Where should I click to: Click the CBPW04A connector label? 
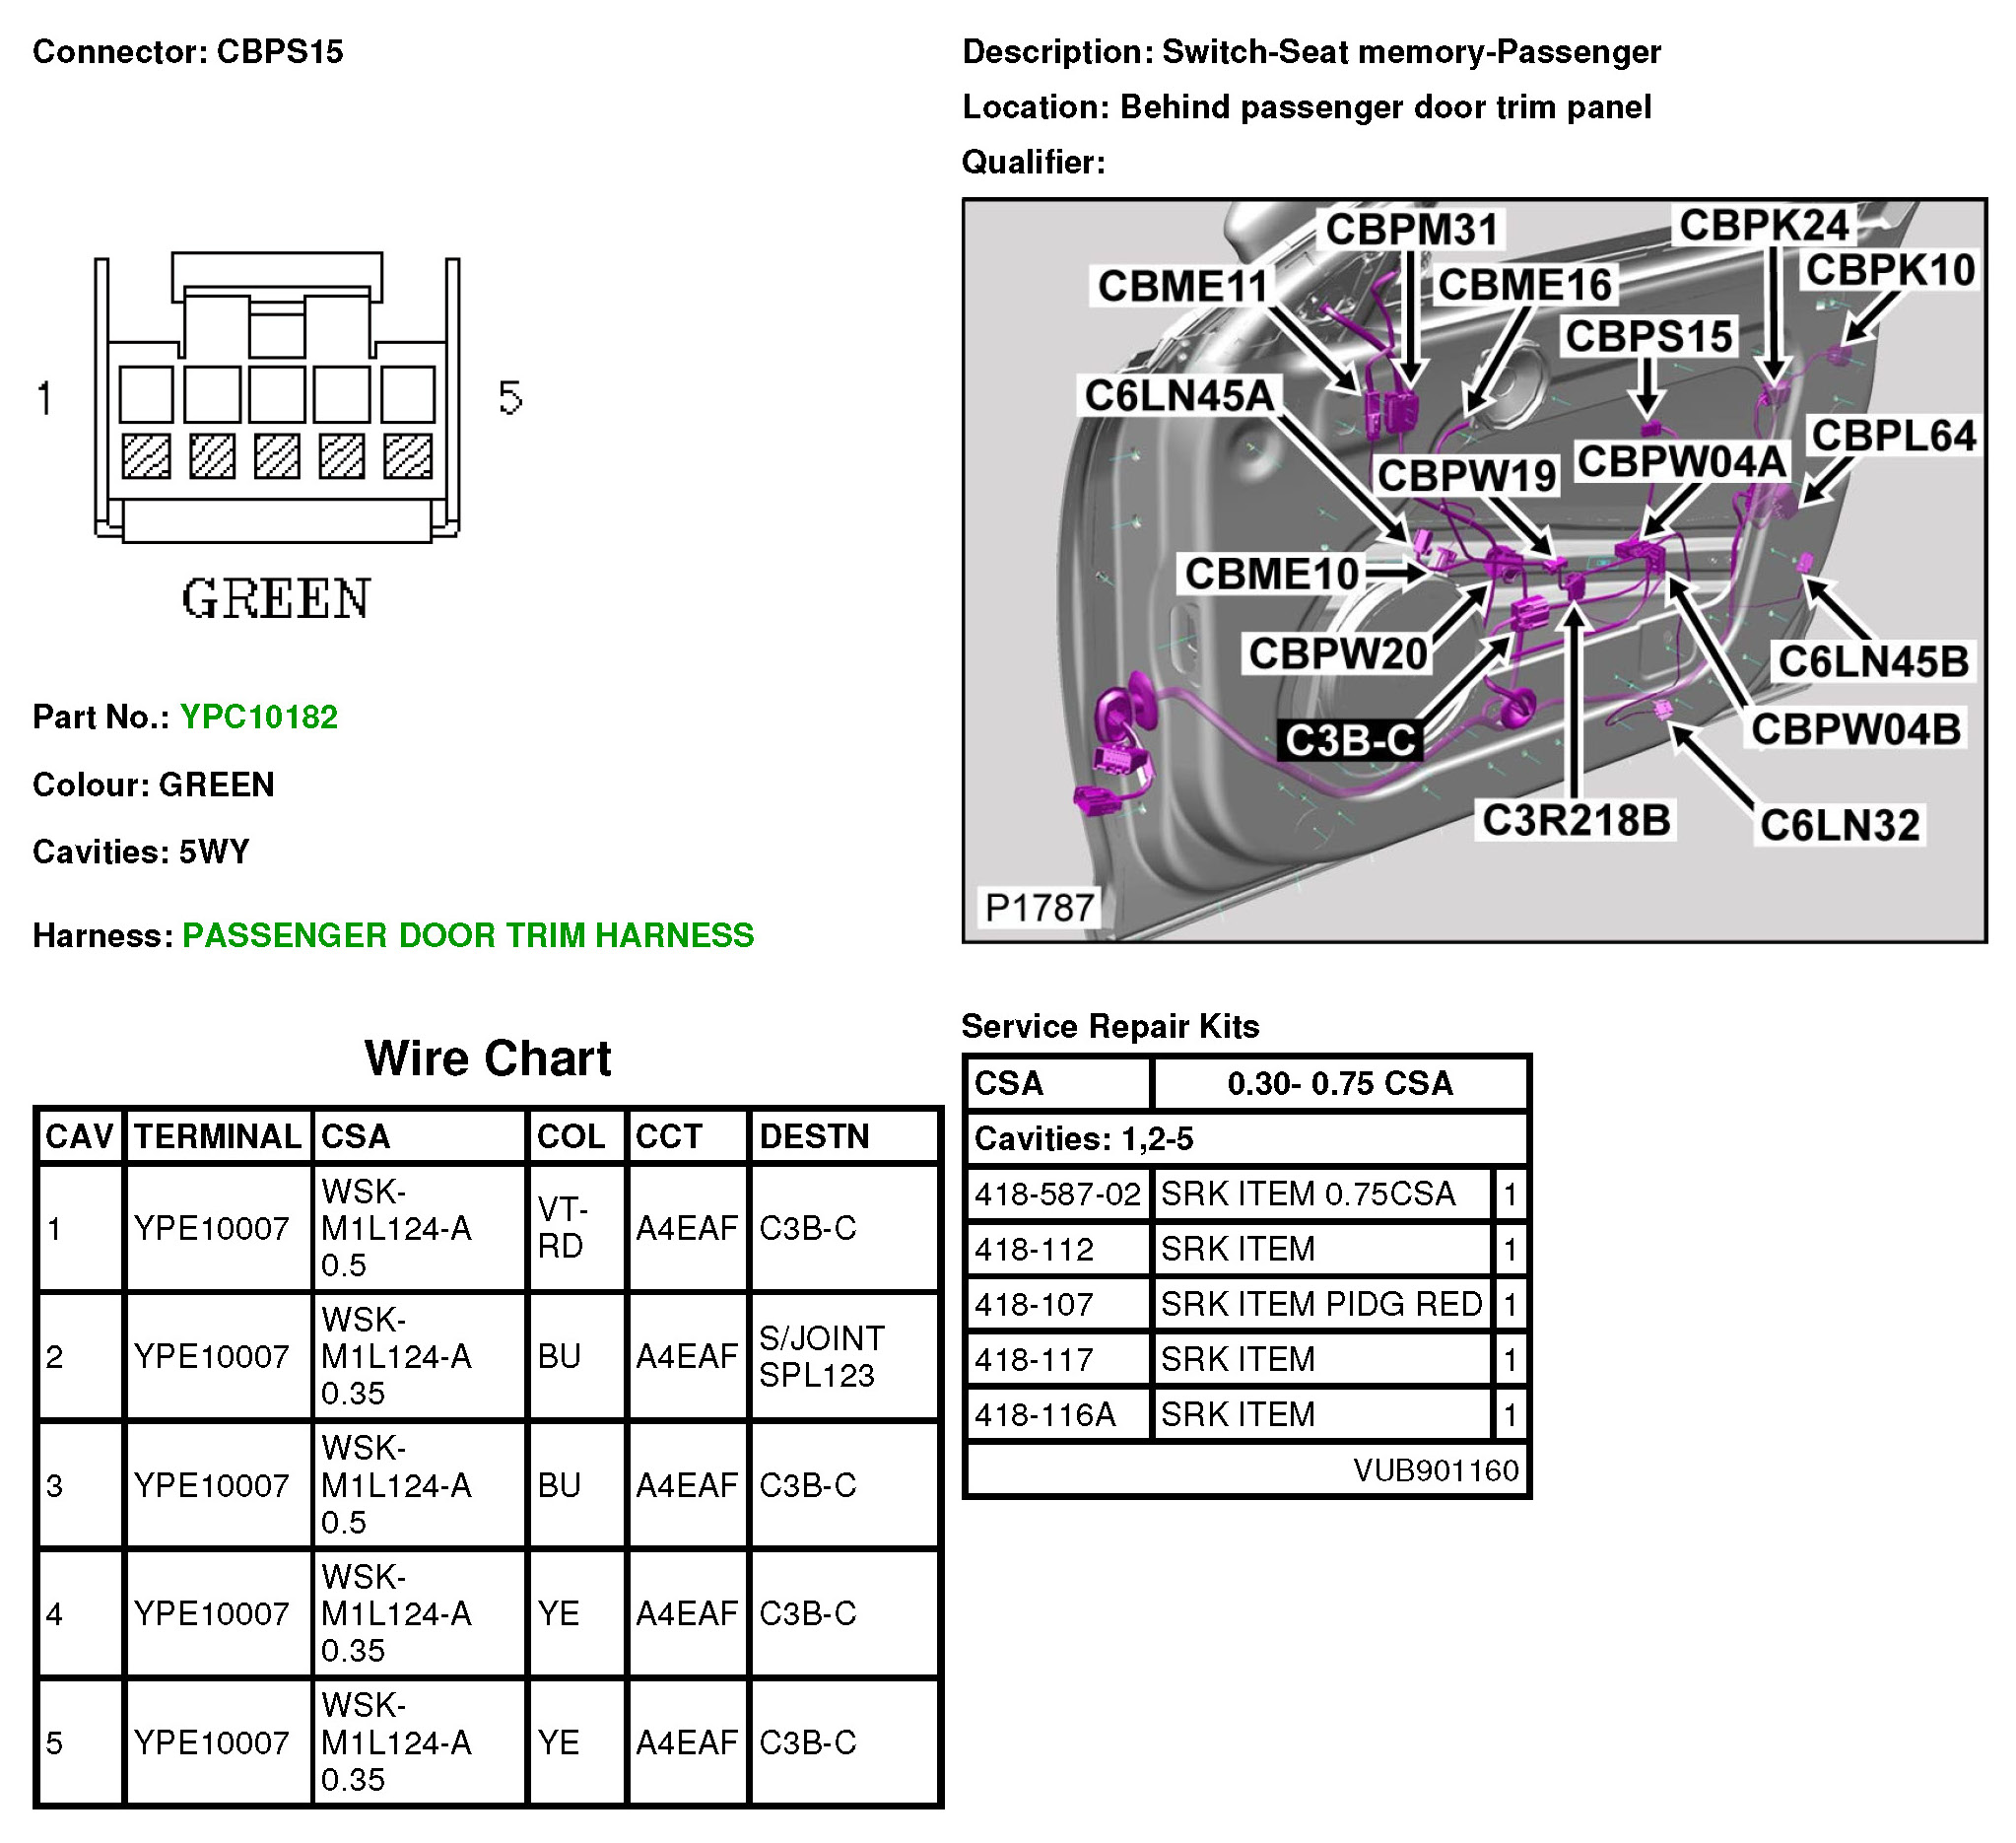[1681, 462]
